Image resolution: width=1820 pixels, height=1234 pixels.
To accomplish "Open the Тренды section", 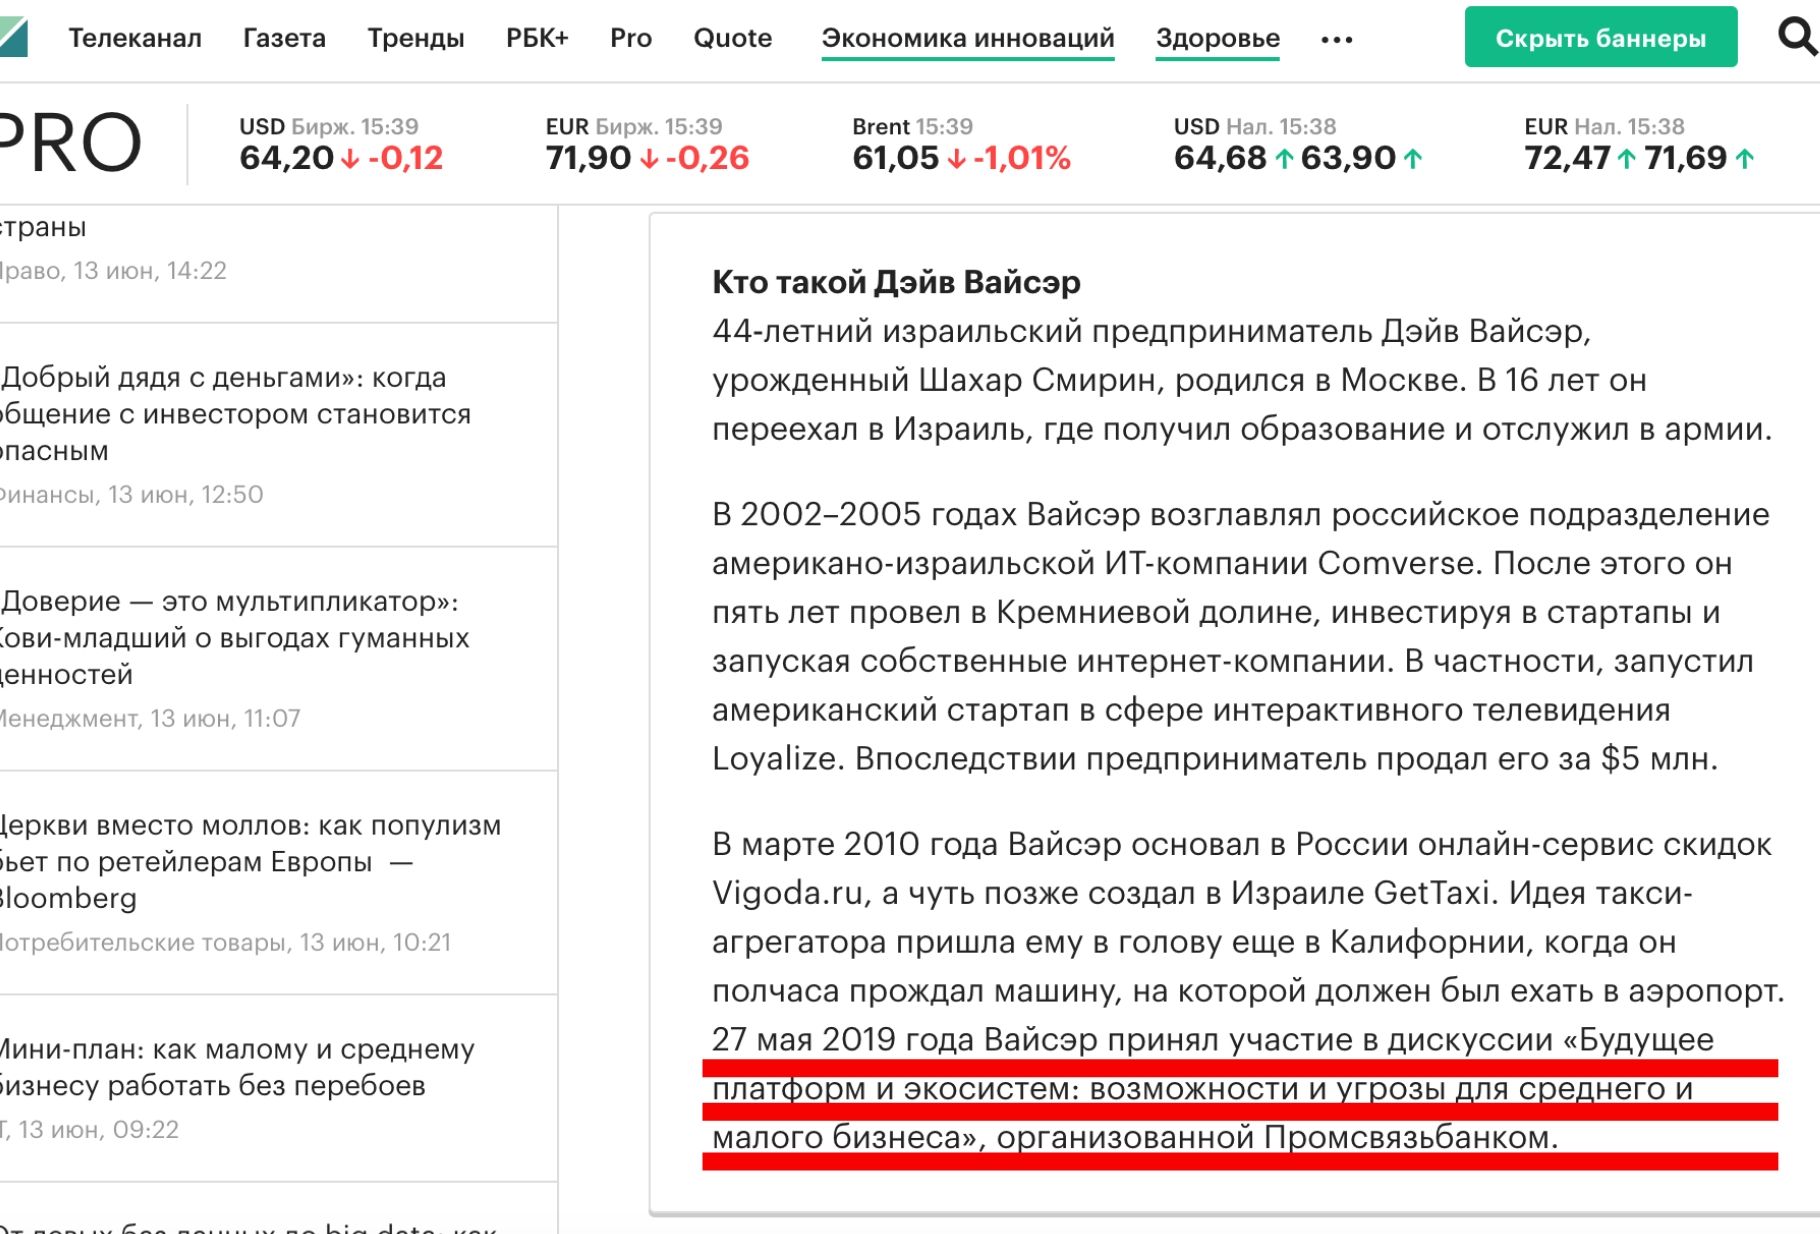I will click(x=416, y=38).
